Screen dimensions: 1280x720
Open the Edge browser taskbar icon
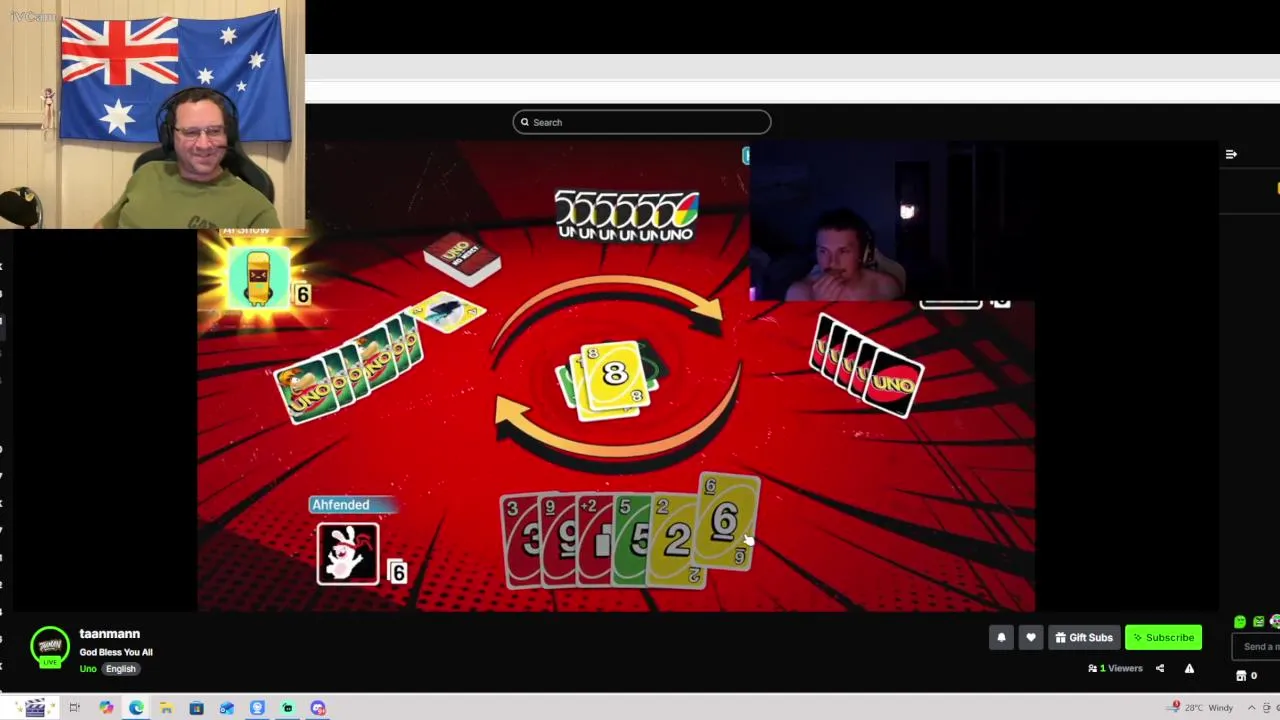point(136,708)
